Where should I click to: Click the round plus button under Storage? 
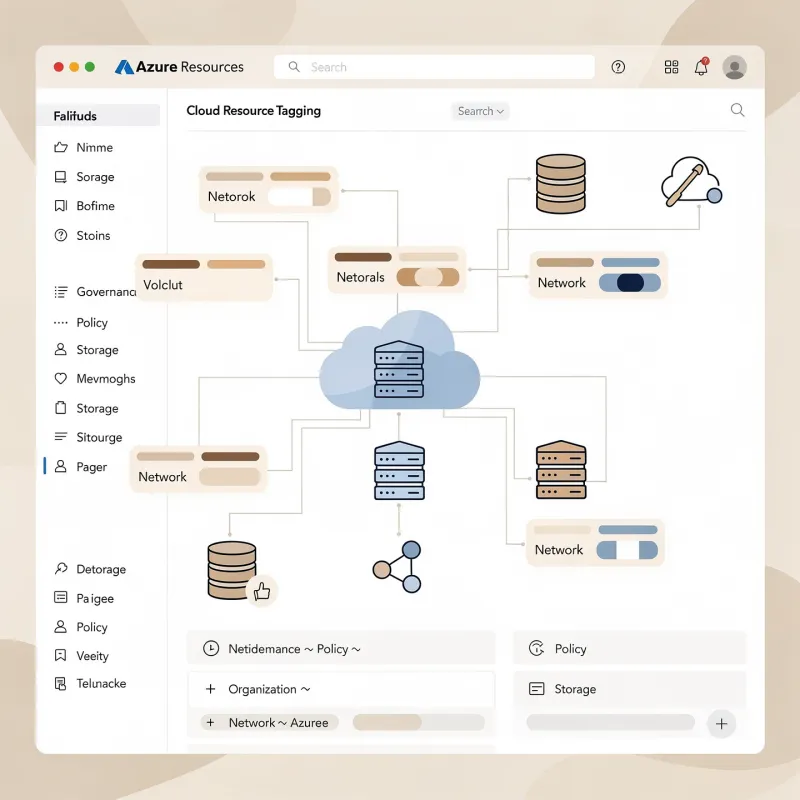(721, 723)
